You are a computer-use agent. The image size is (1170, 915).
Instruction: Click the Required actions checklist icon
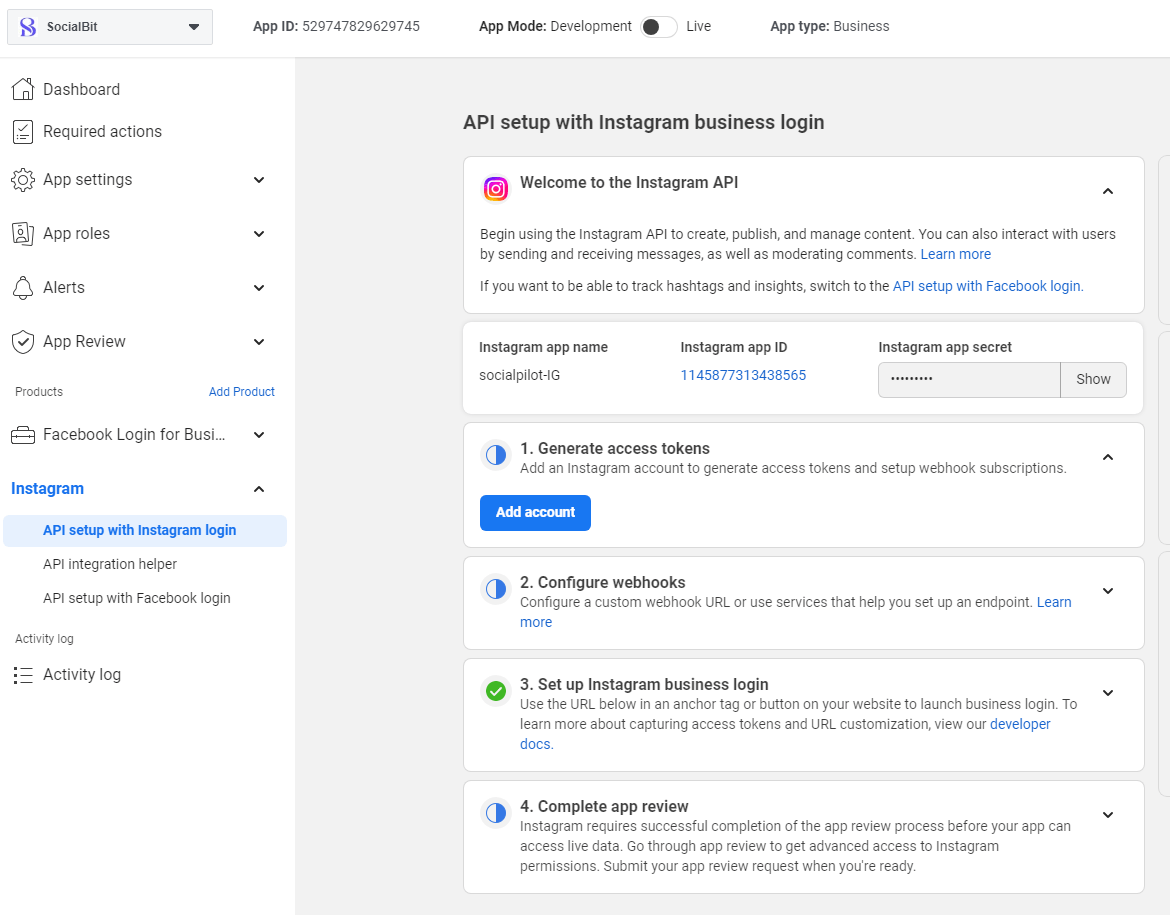click(23, 131)
